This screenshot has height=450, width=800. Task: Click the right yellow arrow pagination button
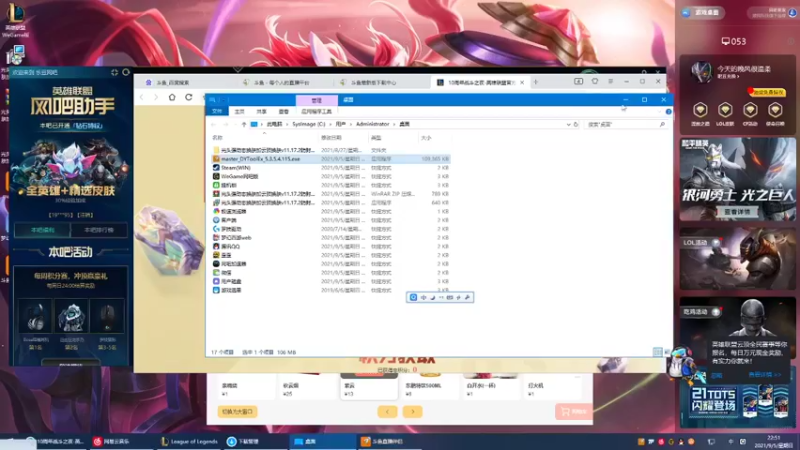click(413, 412)
